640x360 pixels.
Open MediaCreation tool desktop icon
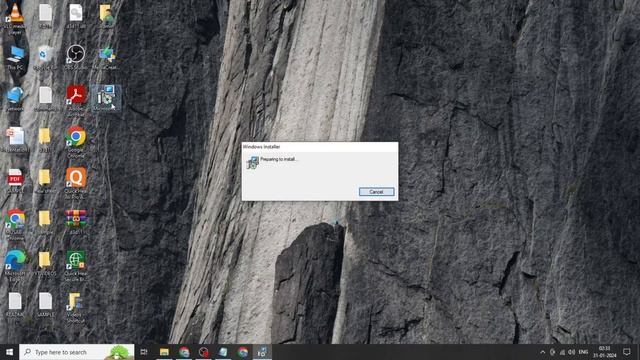(106, 58)
